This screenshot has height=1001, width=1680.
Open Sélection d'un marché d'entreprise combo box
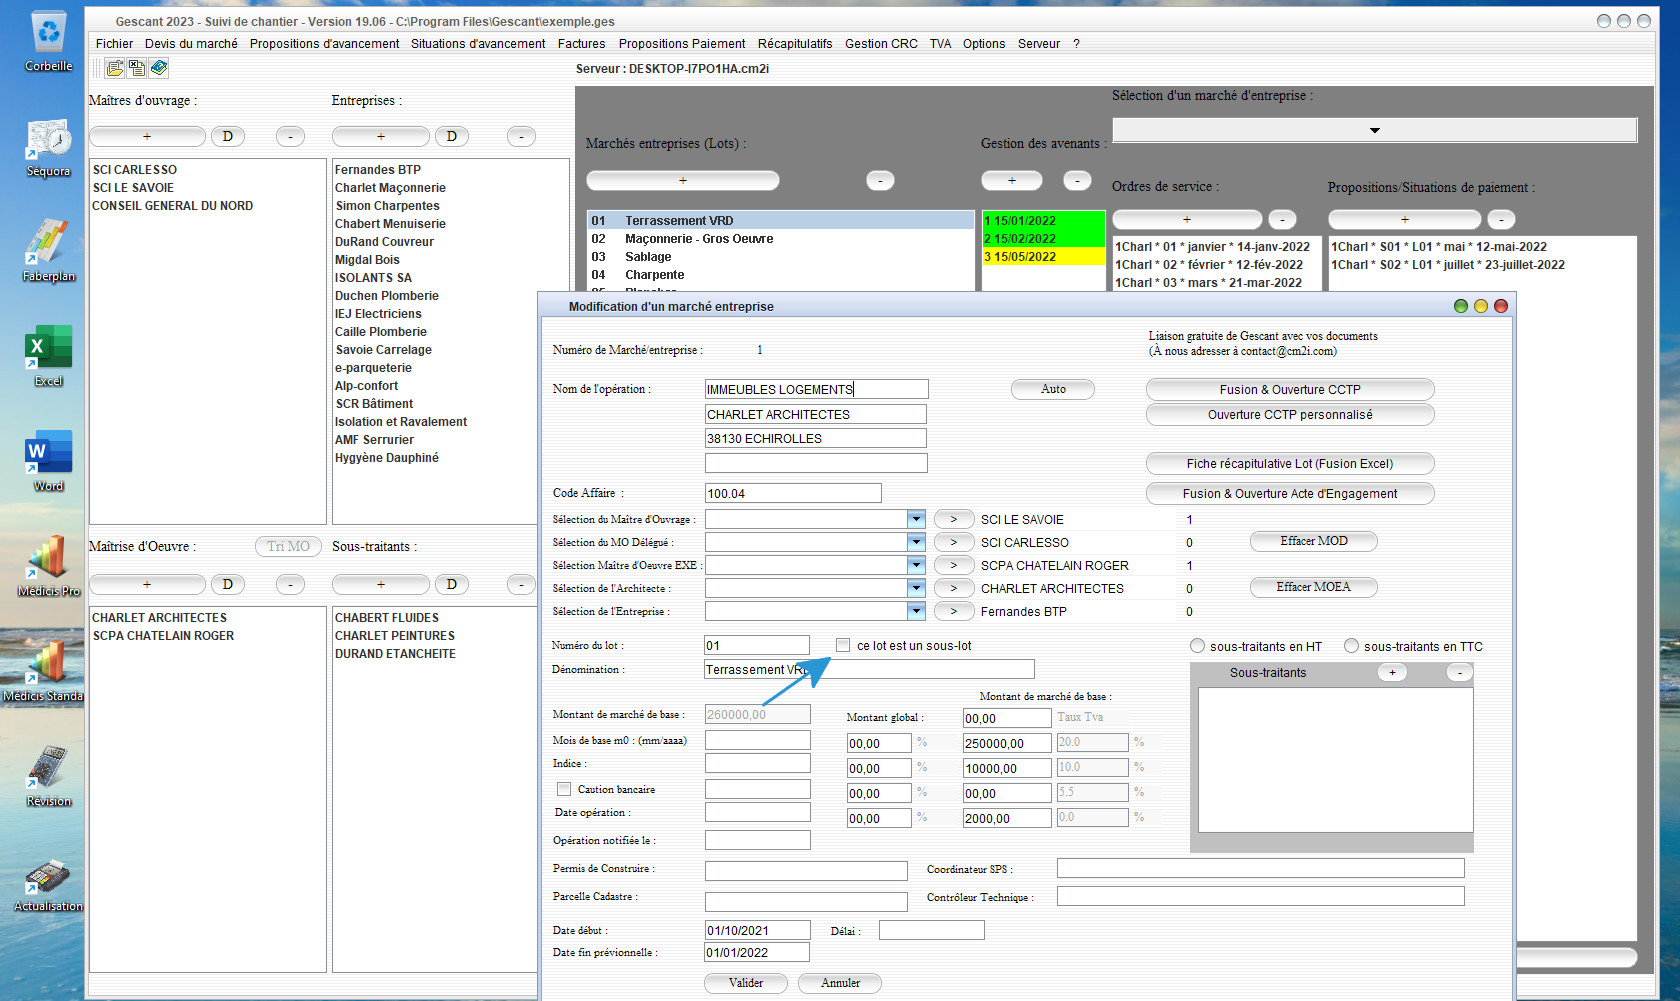(x=1374, y=130)
